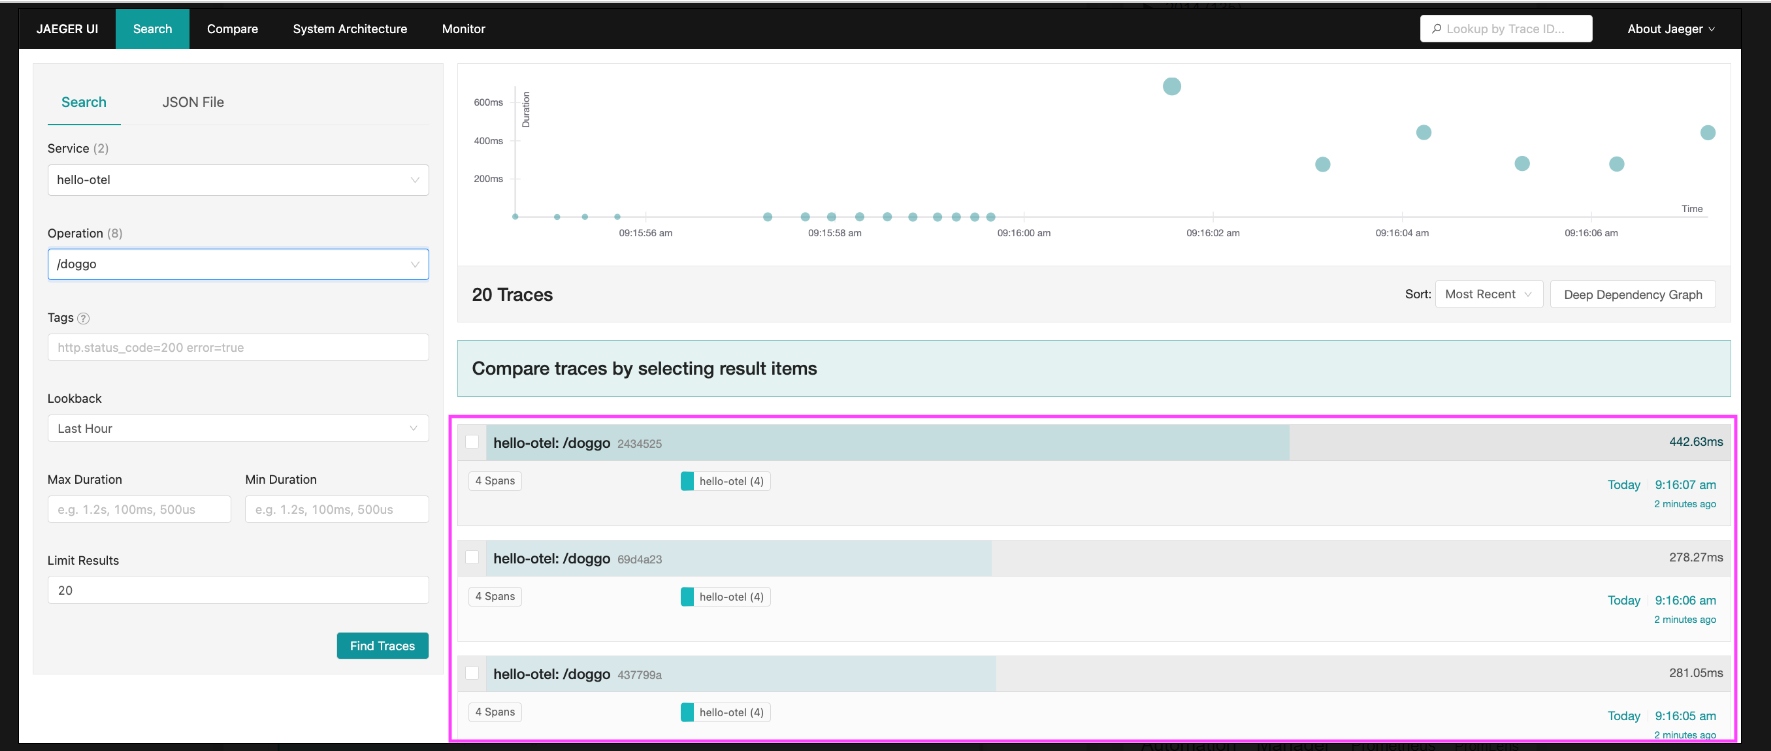This screenshot has width=1771, height=751.
Task: Open the Operation dropdown /doggo
Action: pos(238,264)
